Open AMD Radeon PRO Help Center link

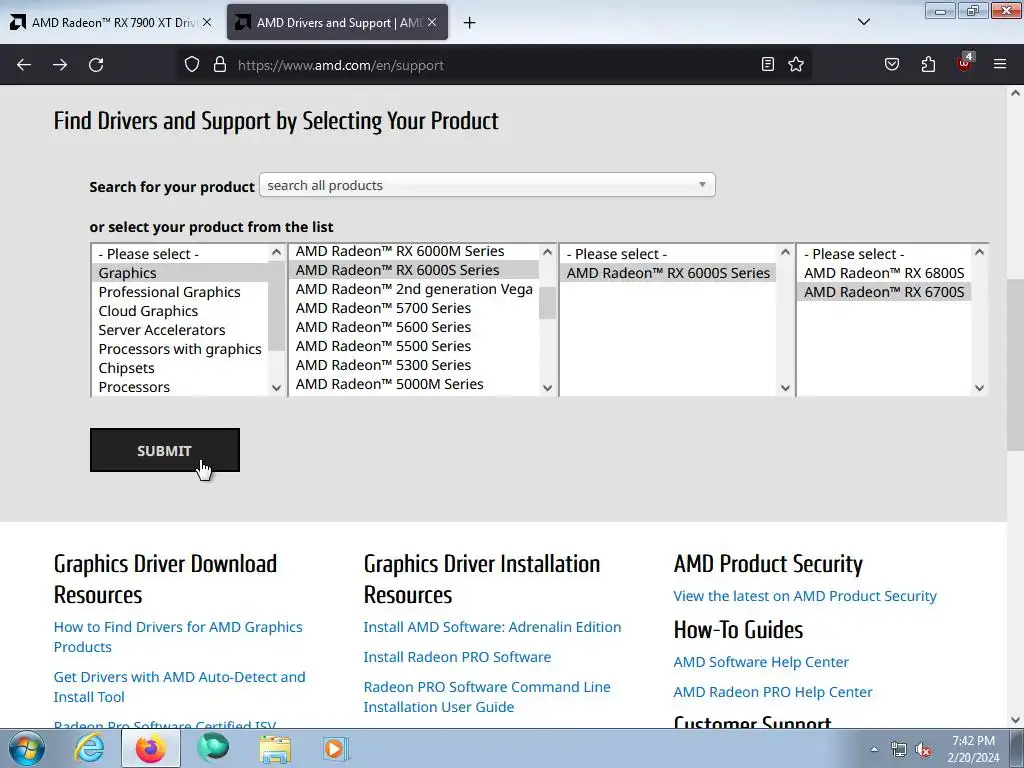773,692
